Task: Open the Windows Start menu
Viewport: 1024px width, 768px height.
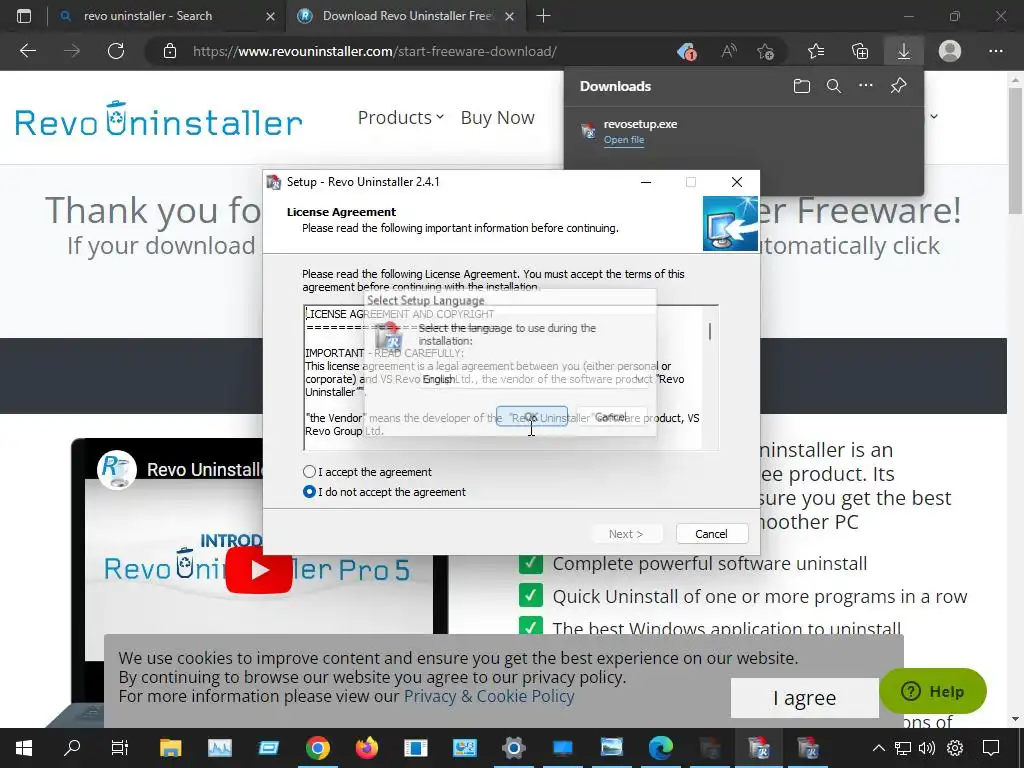Action: click(24, 748)
